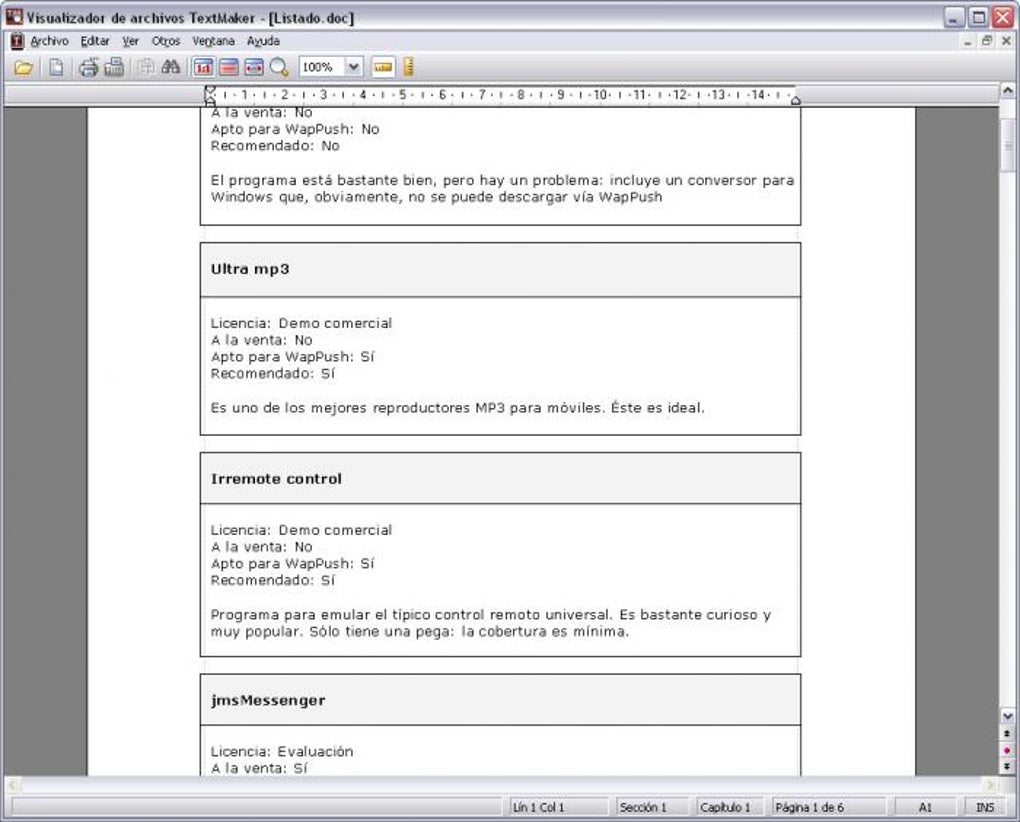
Task: Click the 'Lín 1 Col 1' status field
Action: [x=561, y=807]
